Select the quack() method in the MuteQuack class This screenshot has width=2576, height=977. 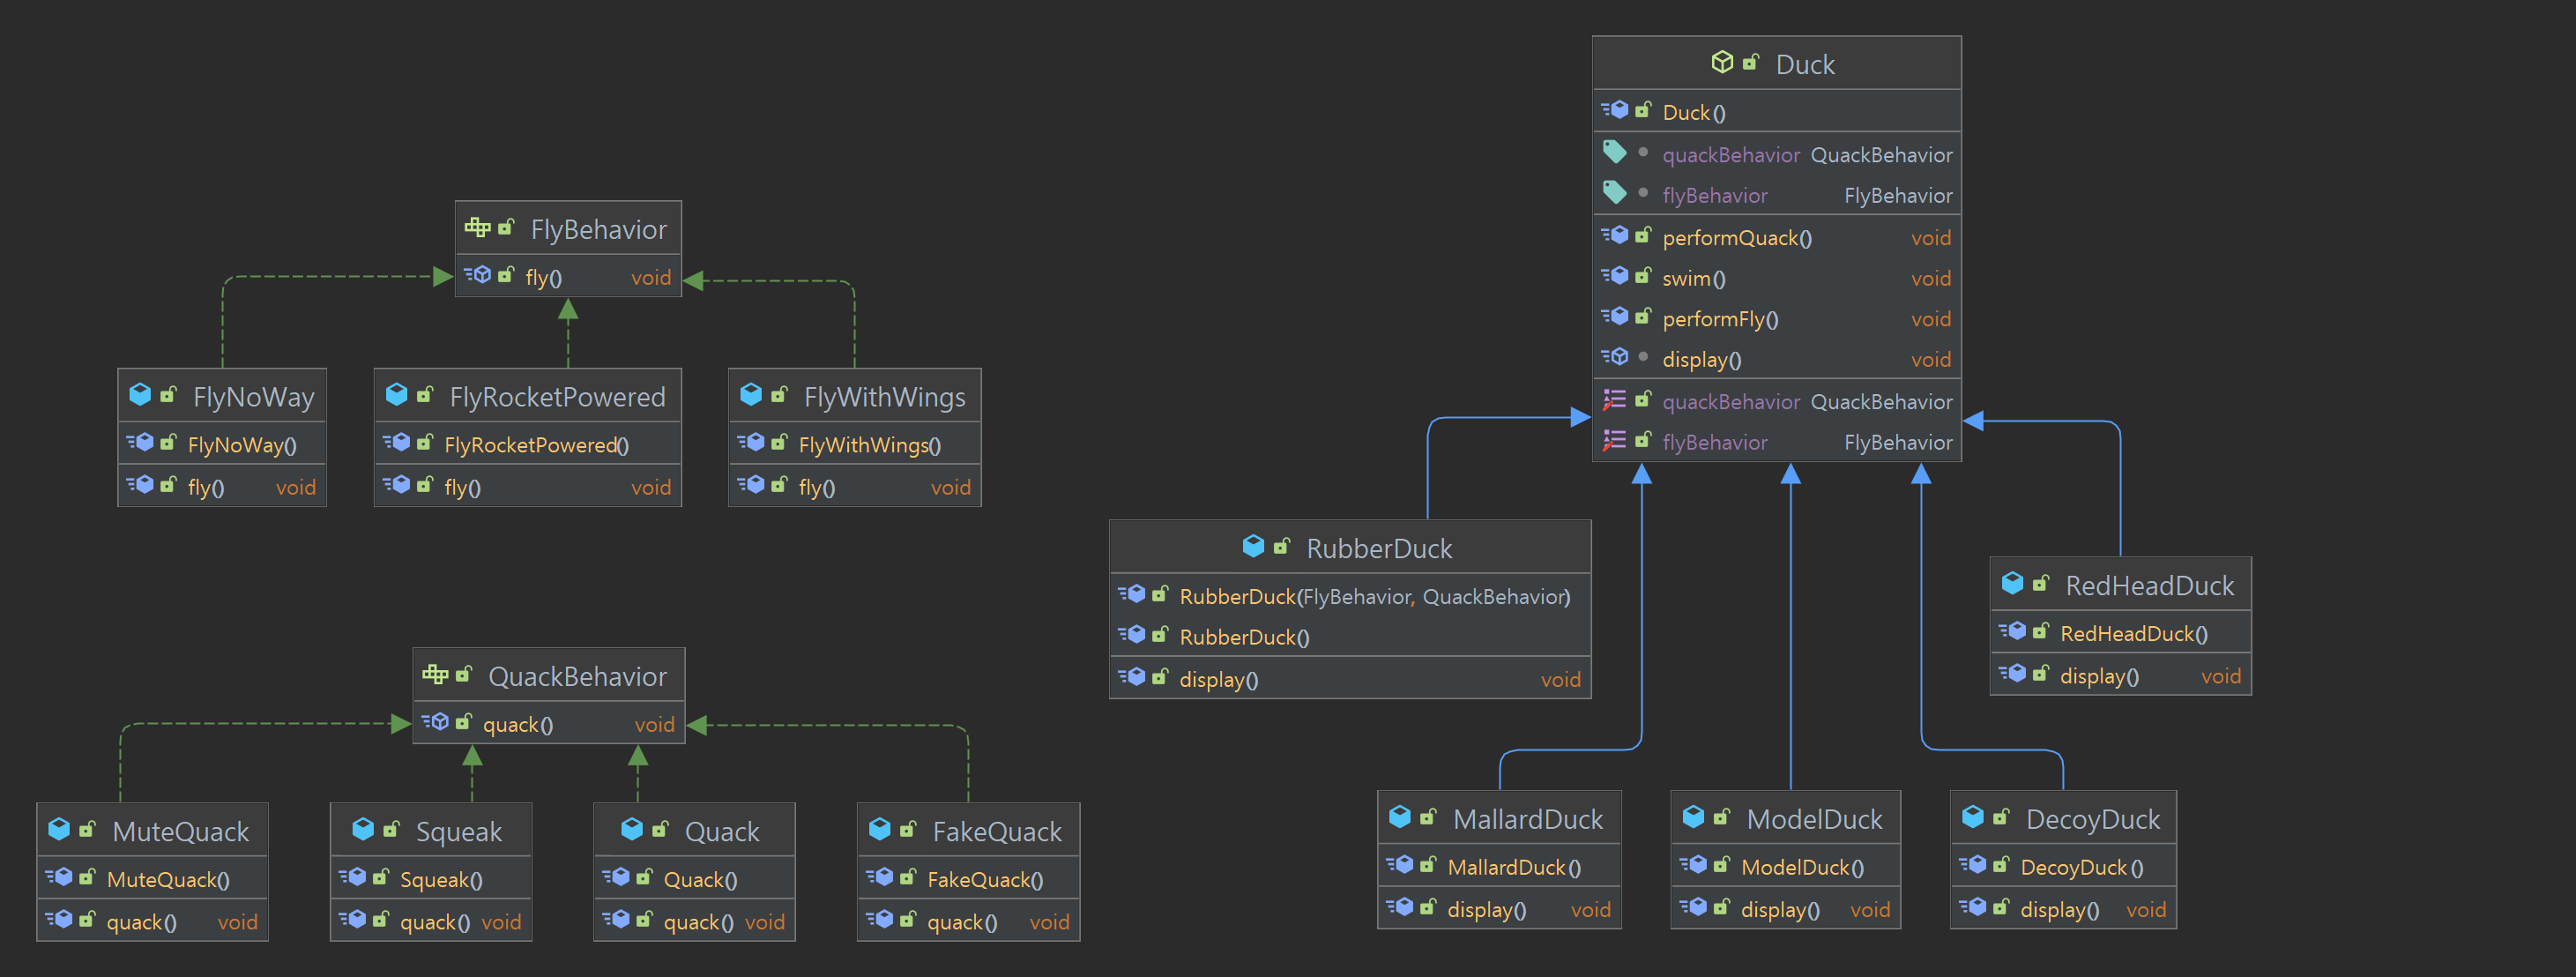point(141,922)
